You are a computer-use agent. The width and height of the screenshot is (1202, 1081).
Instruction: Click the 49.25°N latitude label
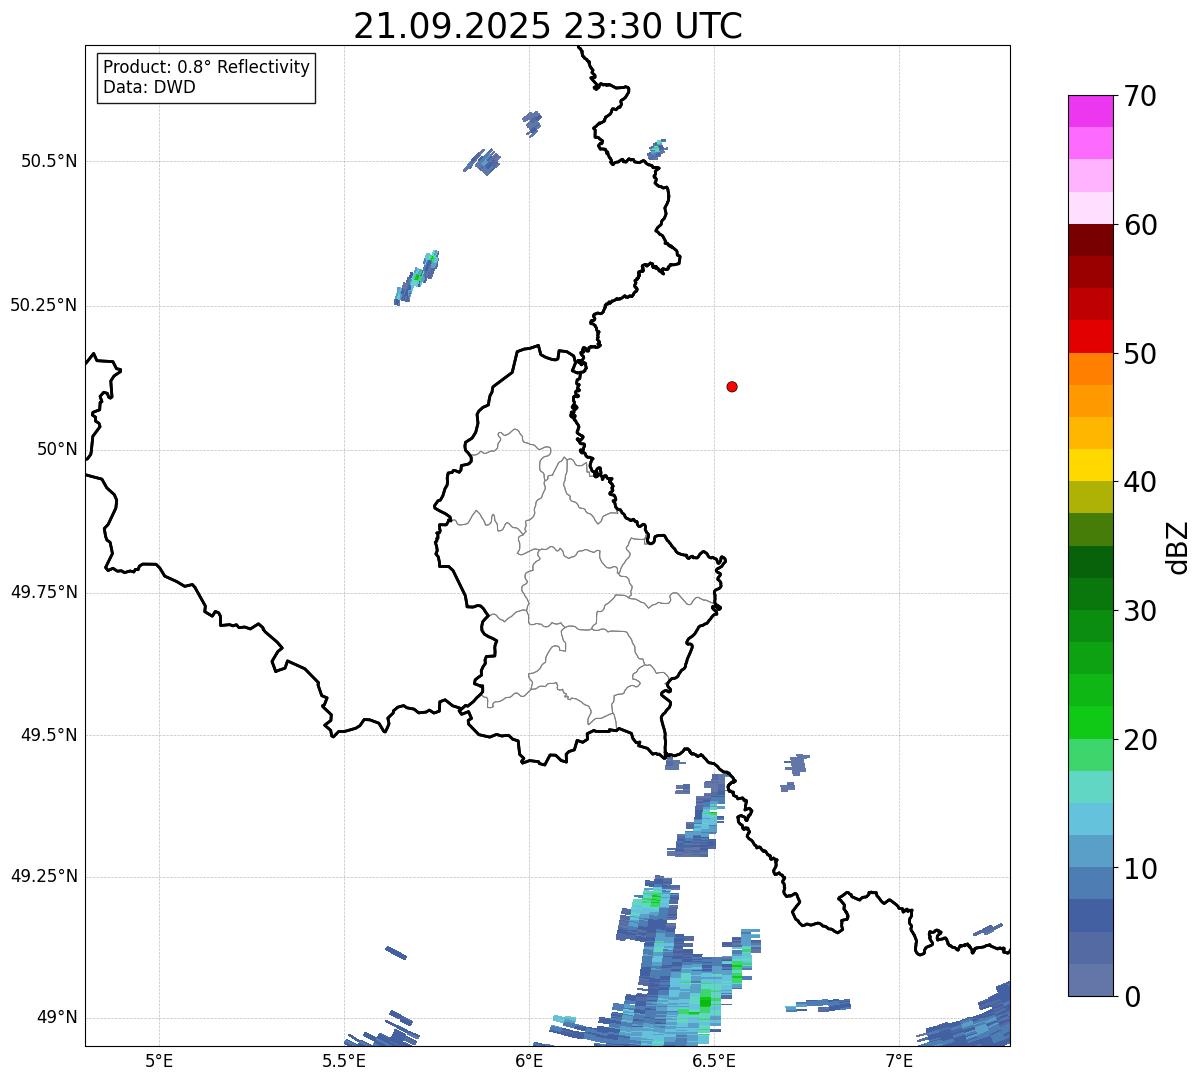click(x=44, y=877)
